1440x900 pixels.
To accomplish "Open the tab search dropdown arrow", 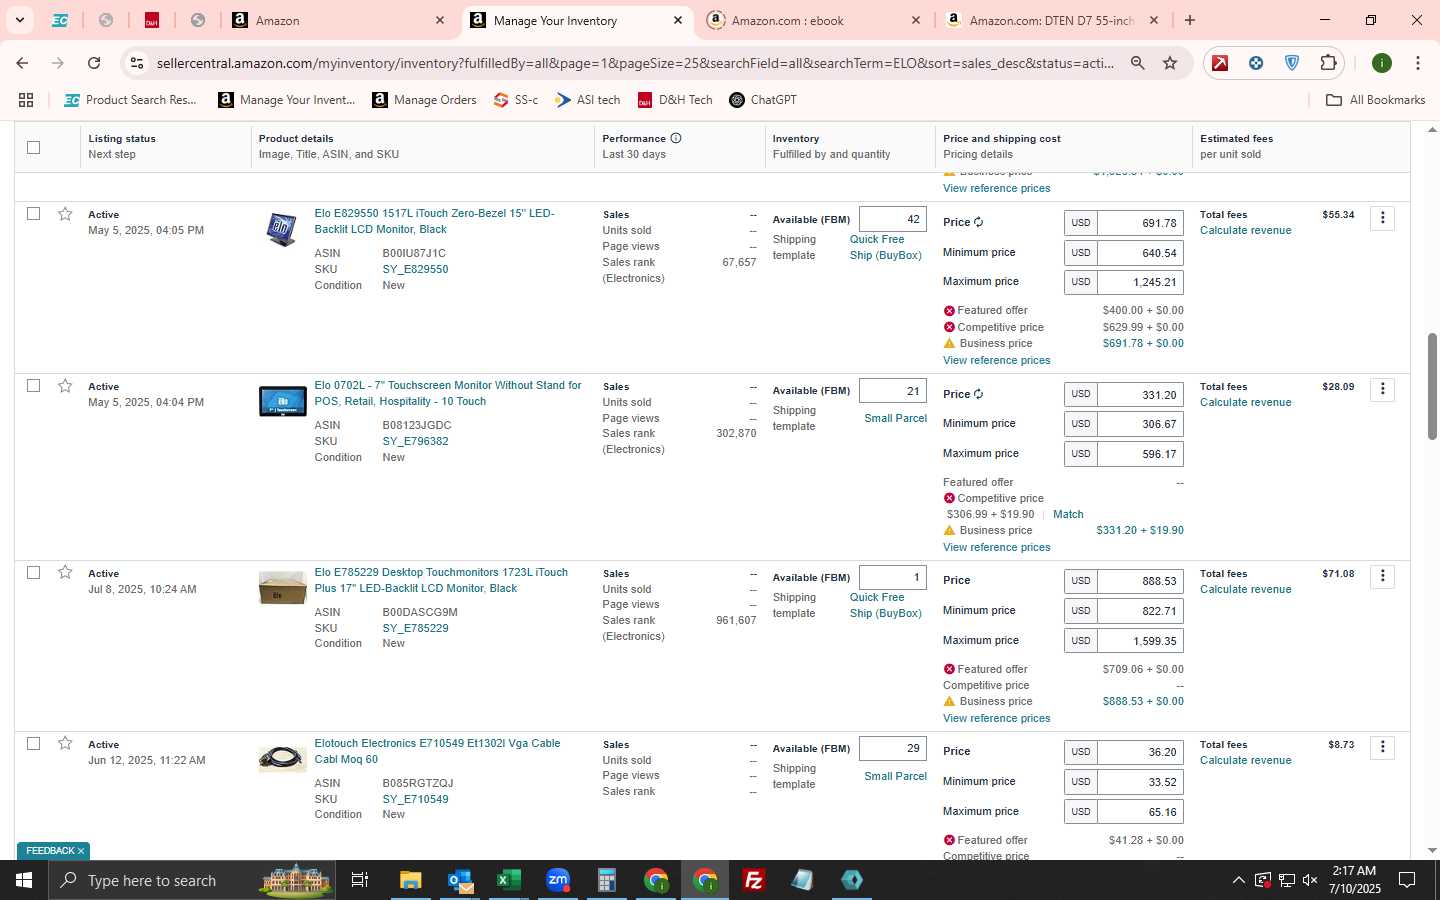I will 19,20.
